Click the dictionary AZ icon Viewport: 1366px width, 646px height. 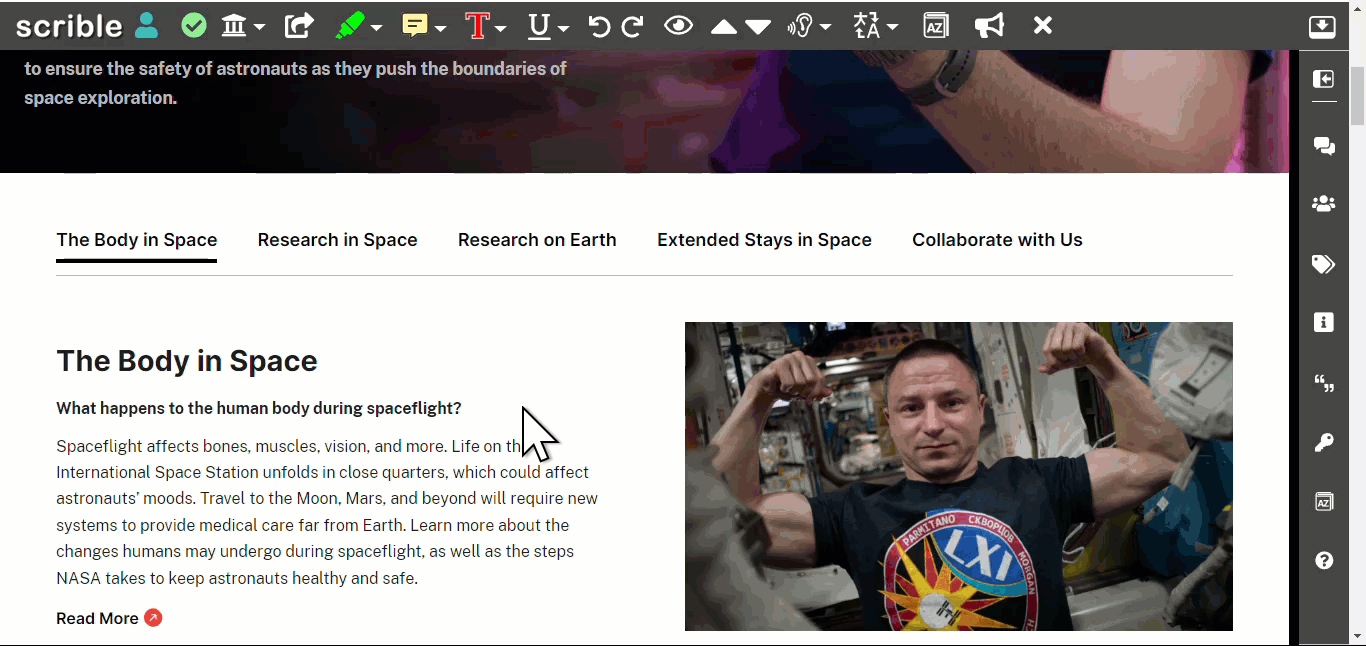click(x=936, y=25)
